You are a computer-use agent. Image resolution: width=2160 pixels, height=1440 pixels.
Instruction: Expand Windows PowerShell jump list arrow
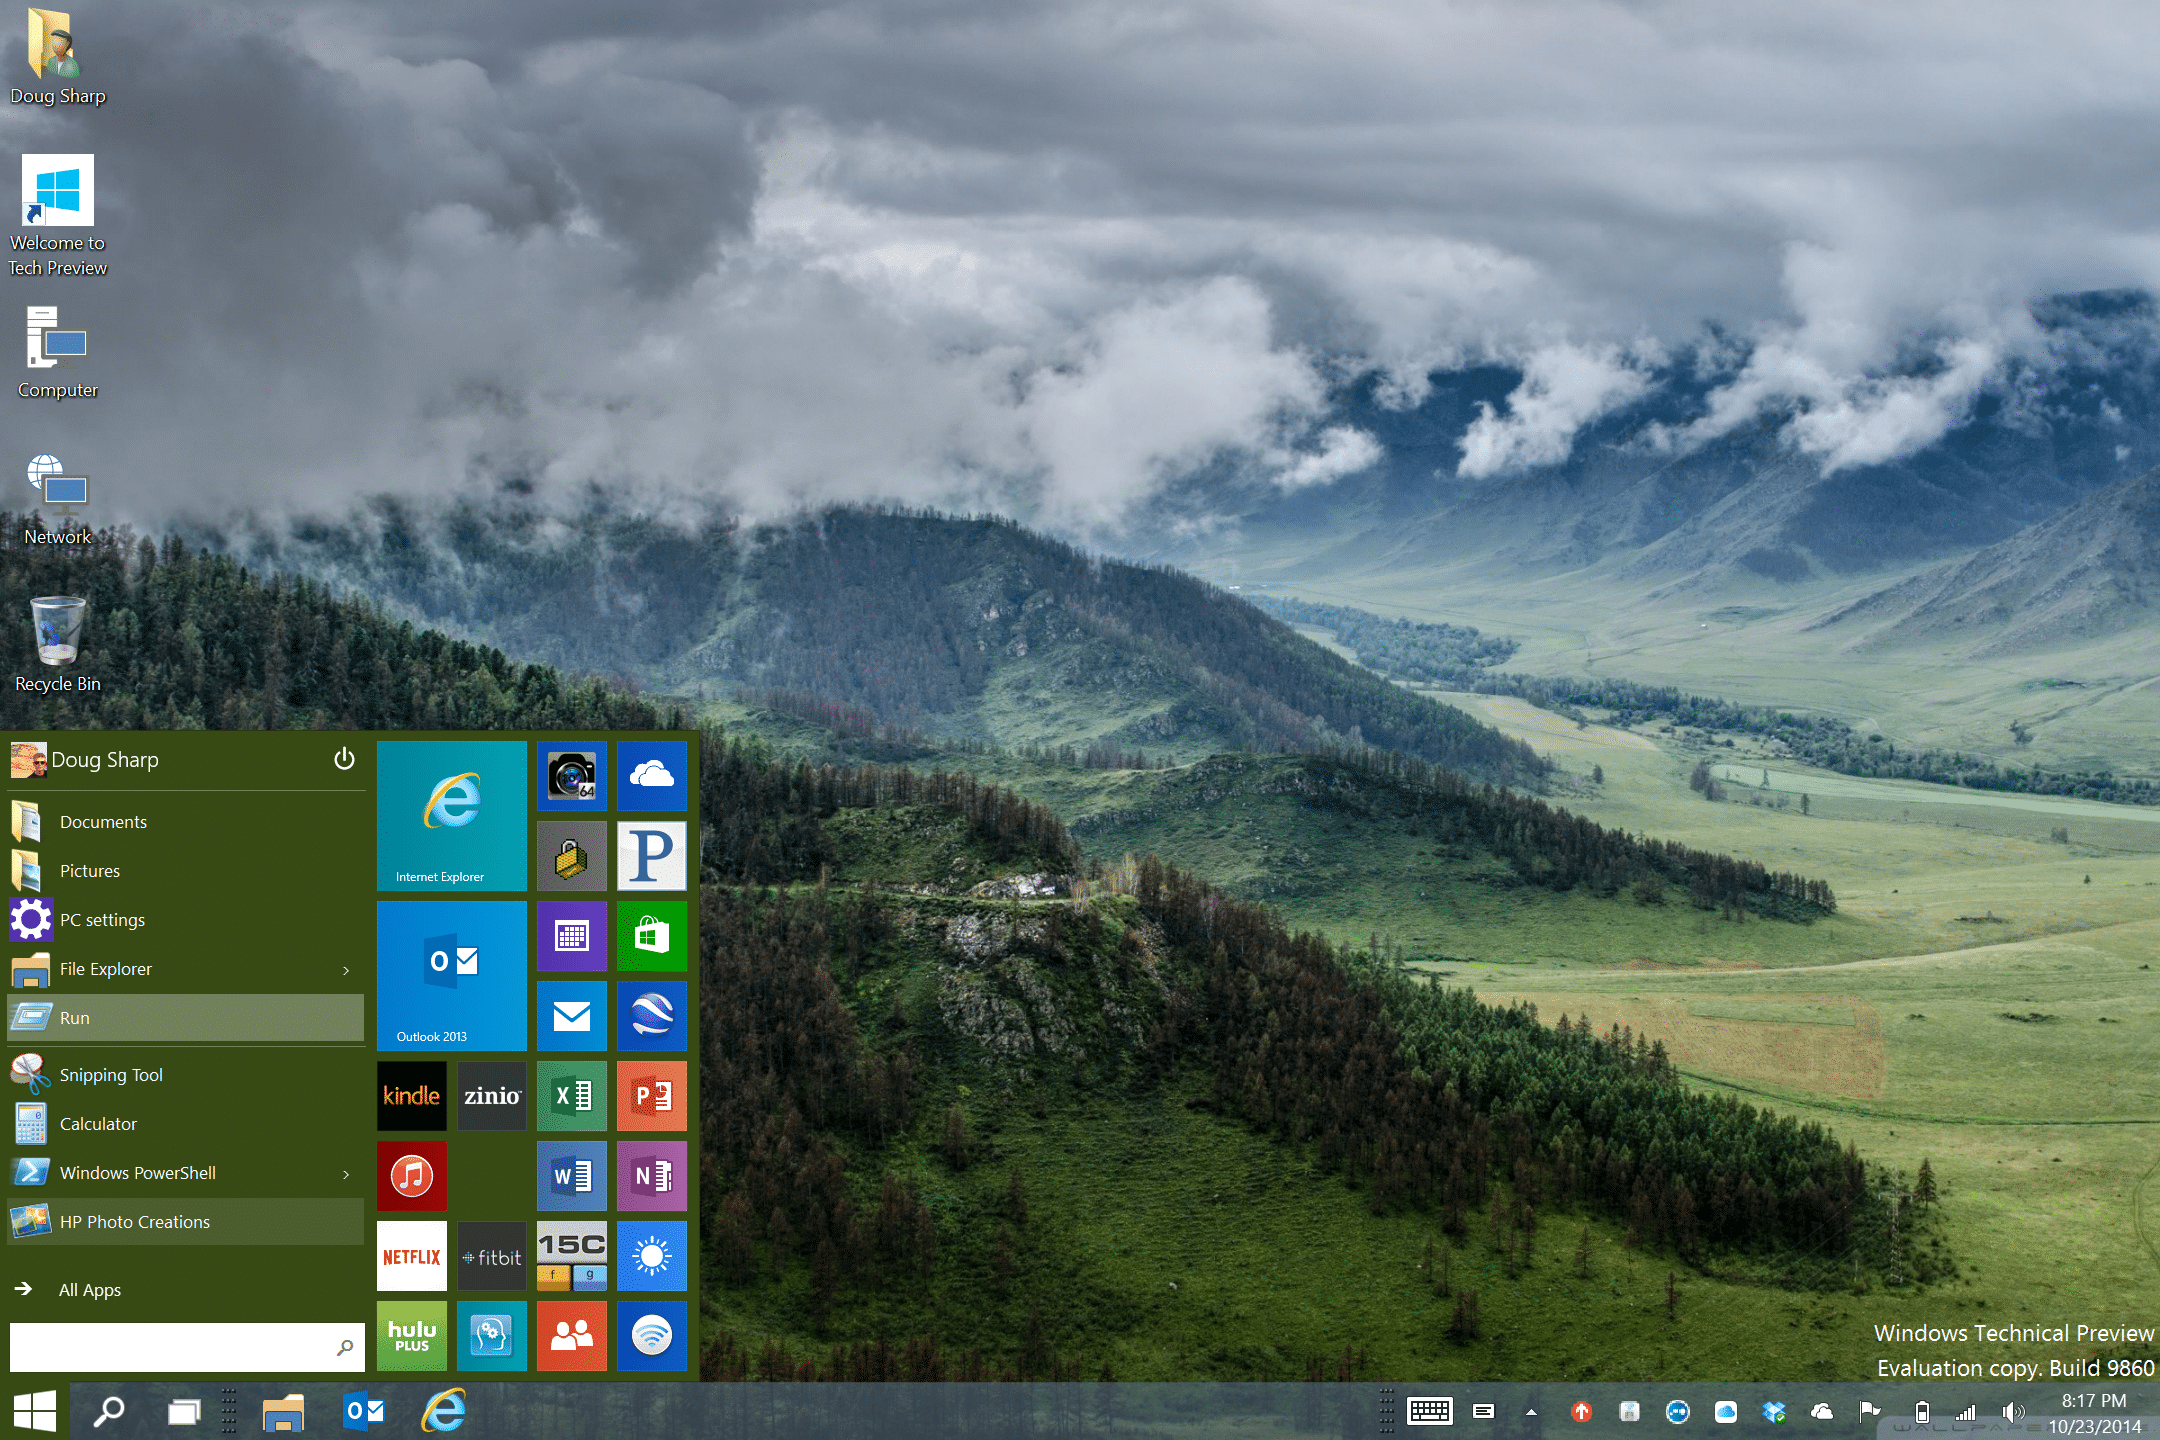(x=346, y=1174)
